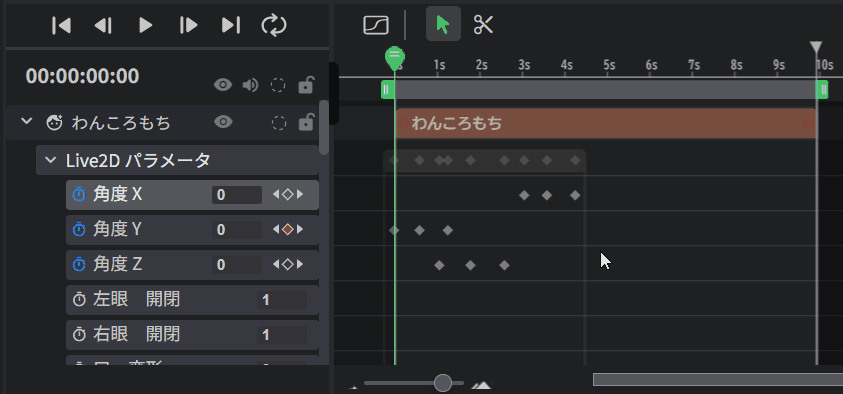Collapse the Live2D パラメータ group
843x394 pixels.
point(51,160)
